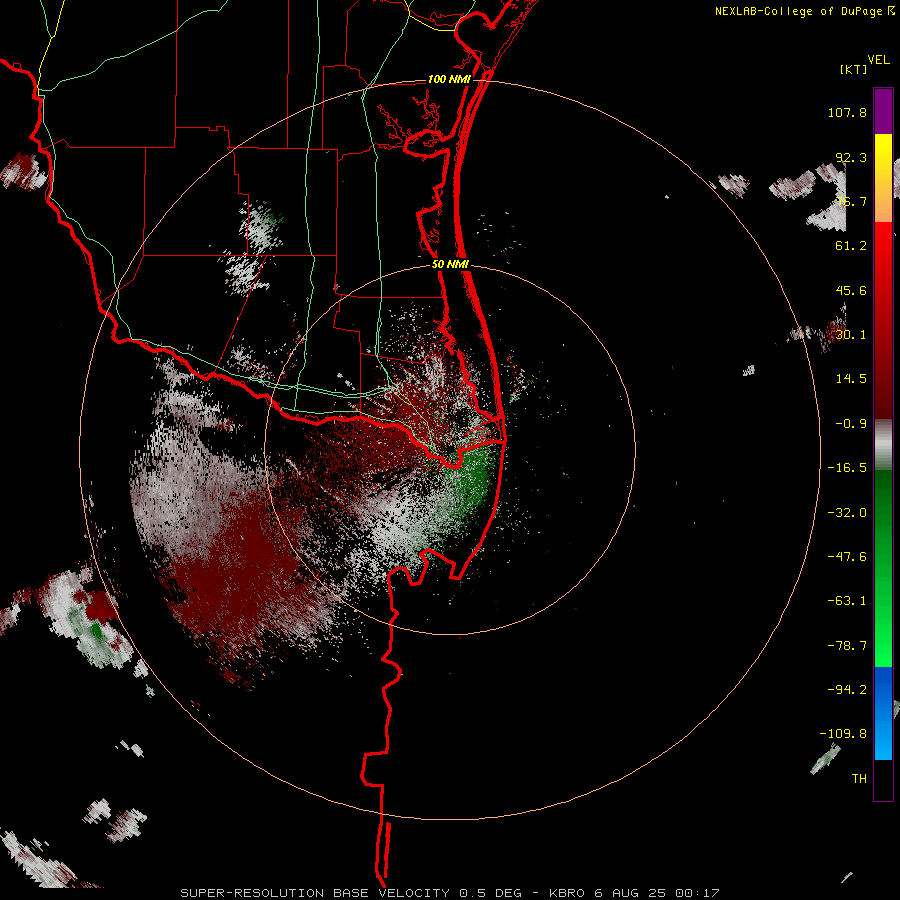The image size is (900, 900).
Task: Click the [KT] units label
Action: click(853, 69)
